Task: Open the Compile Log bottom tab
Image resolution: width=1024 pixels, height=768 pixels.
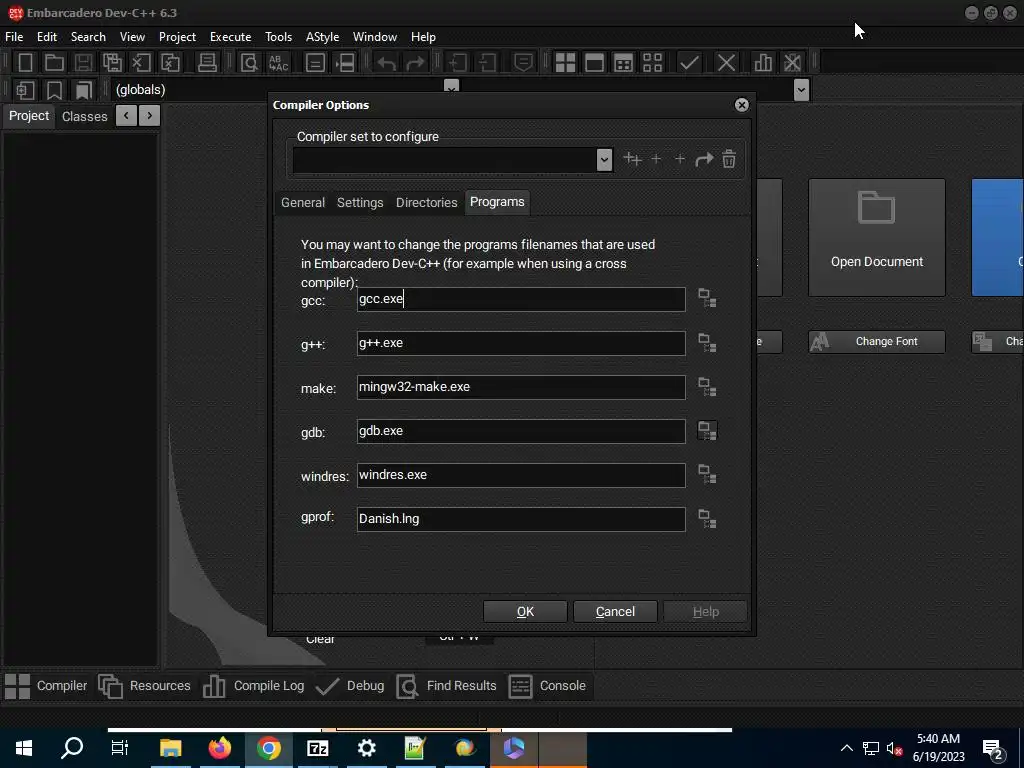Action: point(253,686)
